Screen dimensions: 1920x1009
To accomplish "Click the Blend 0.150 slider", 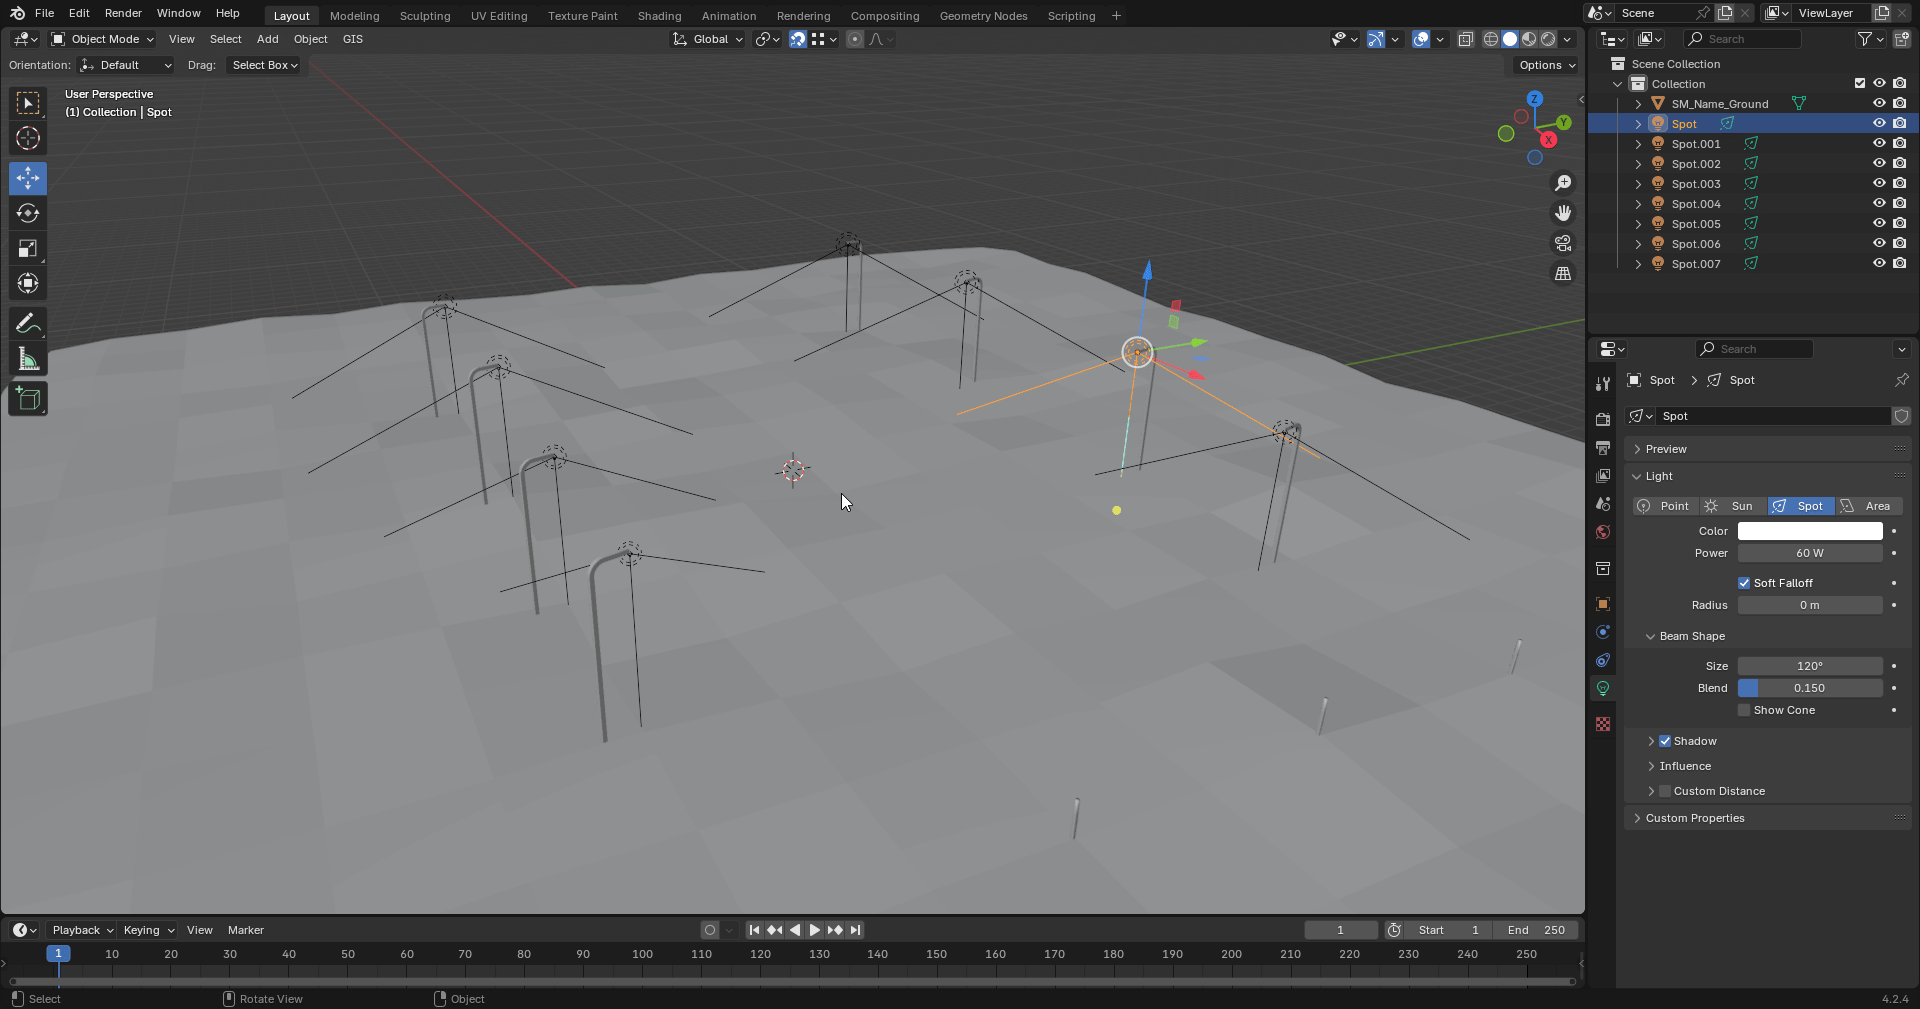I will (x=1810, y=688).
